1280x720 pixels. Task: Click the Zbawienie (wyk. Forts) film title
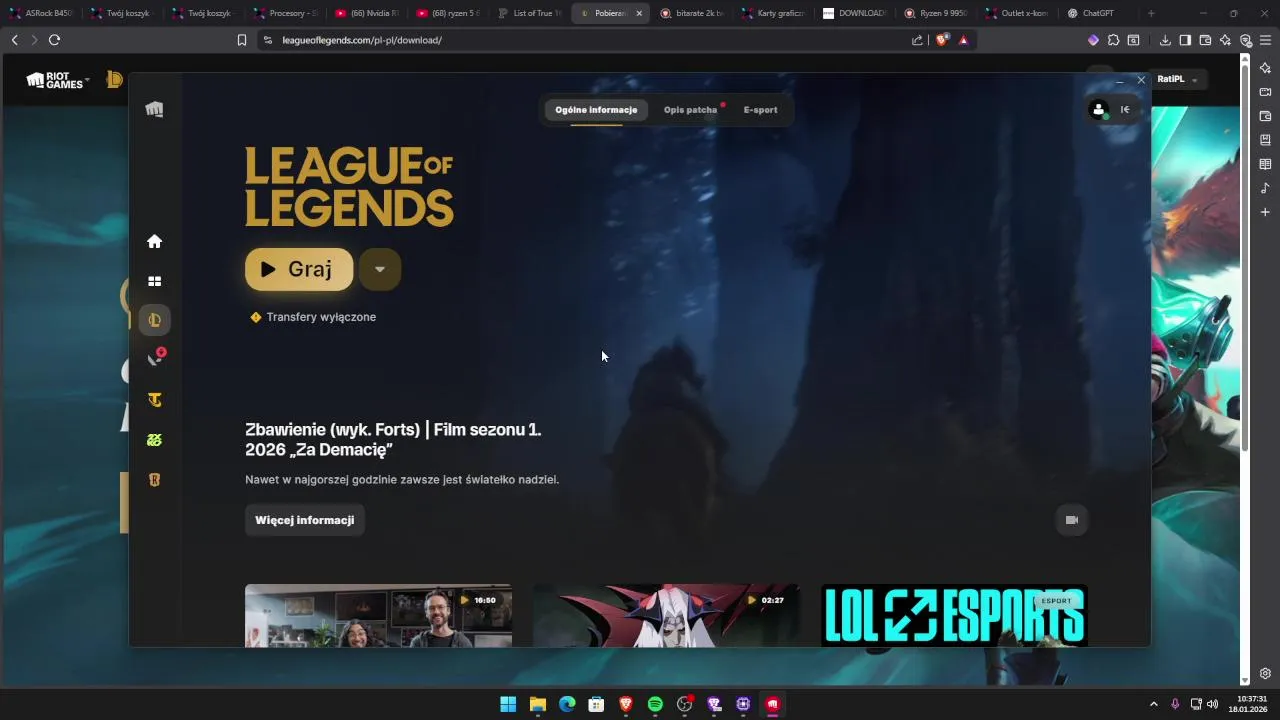(x=393, y=440)
